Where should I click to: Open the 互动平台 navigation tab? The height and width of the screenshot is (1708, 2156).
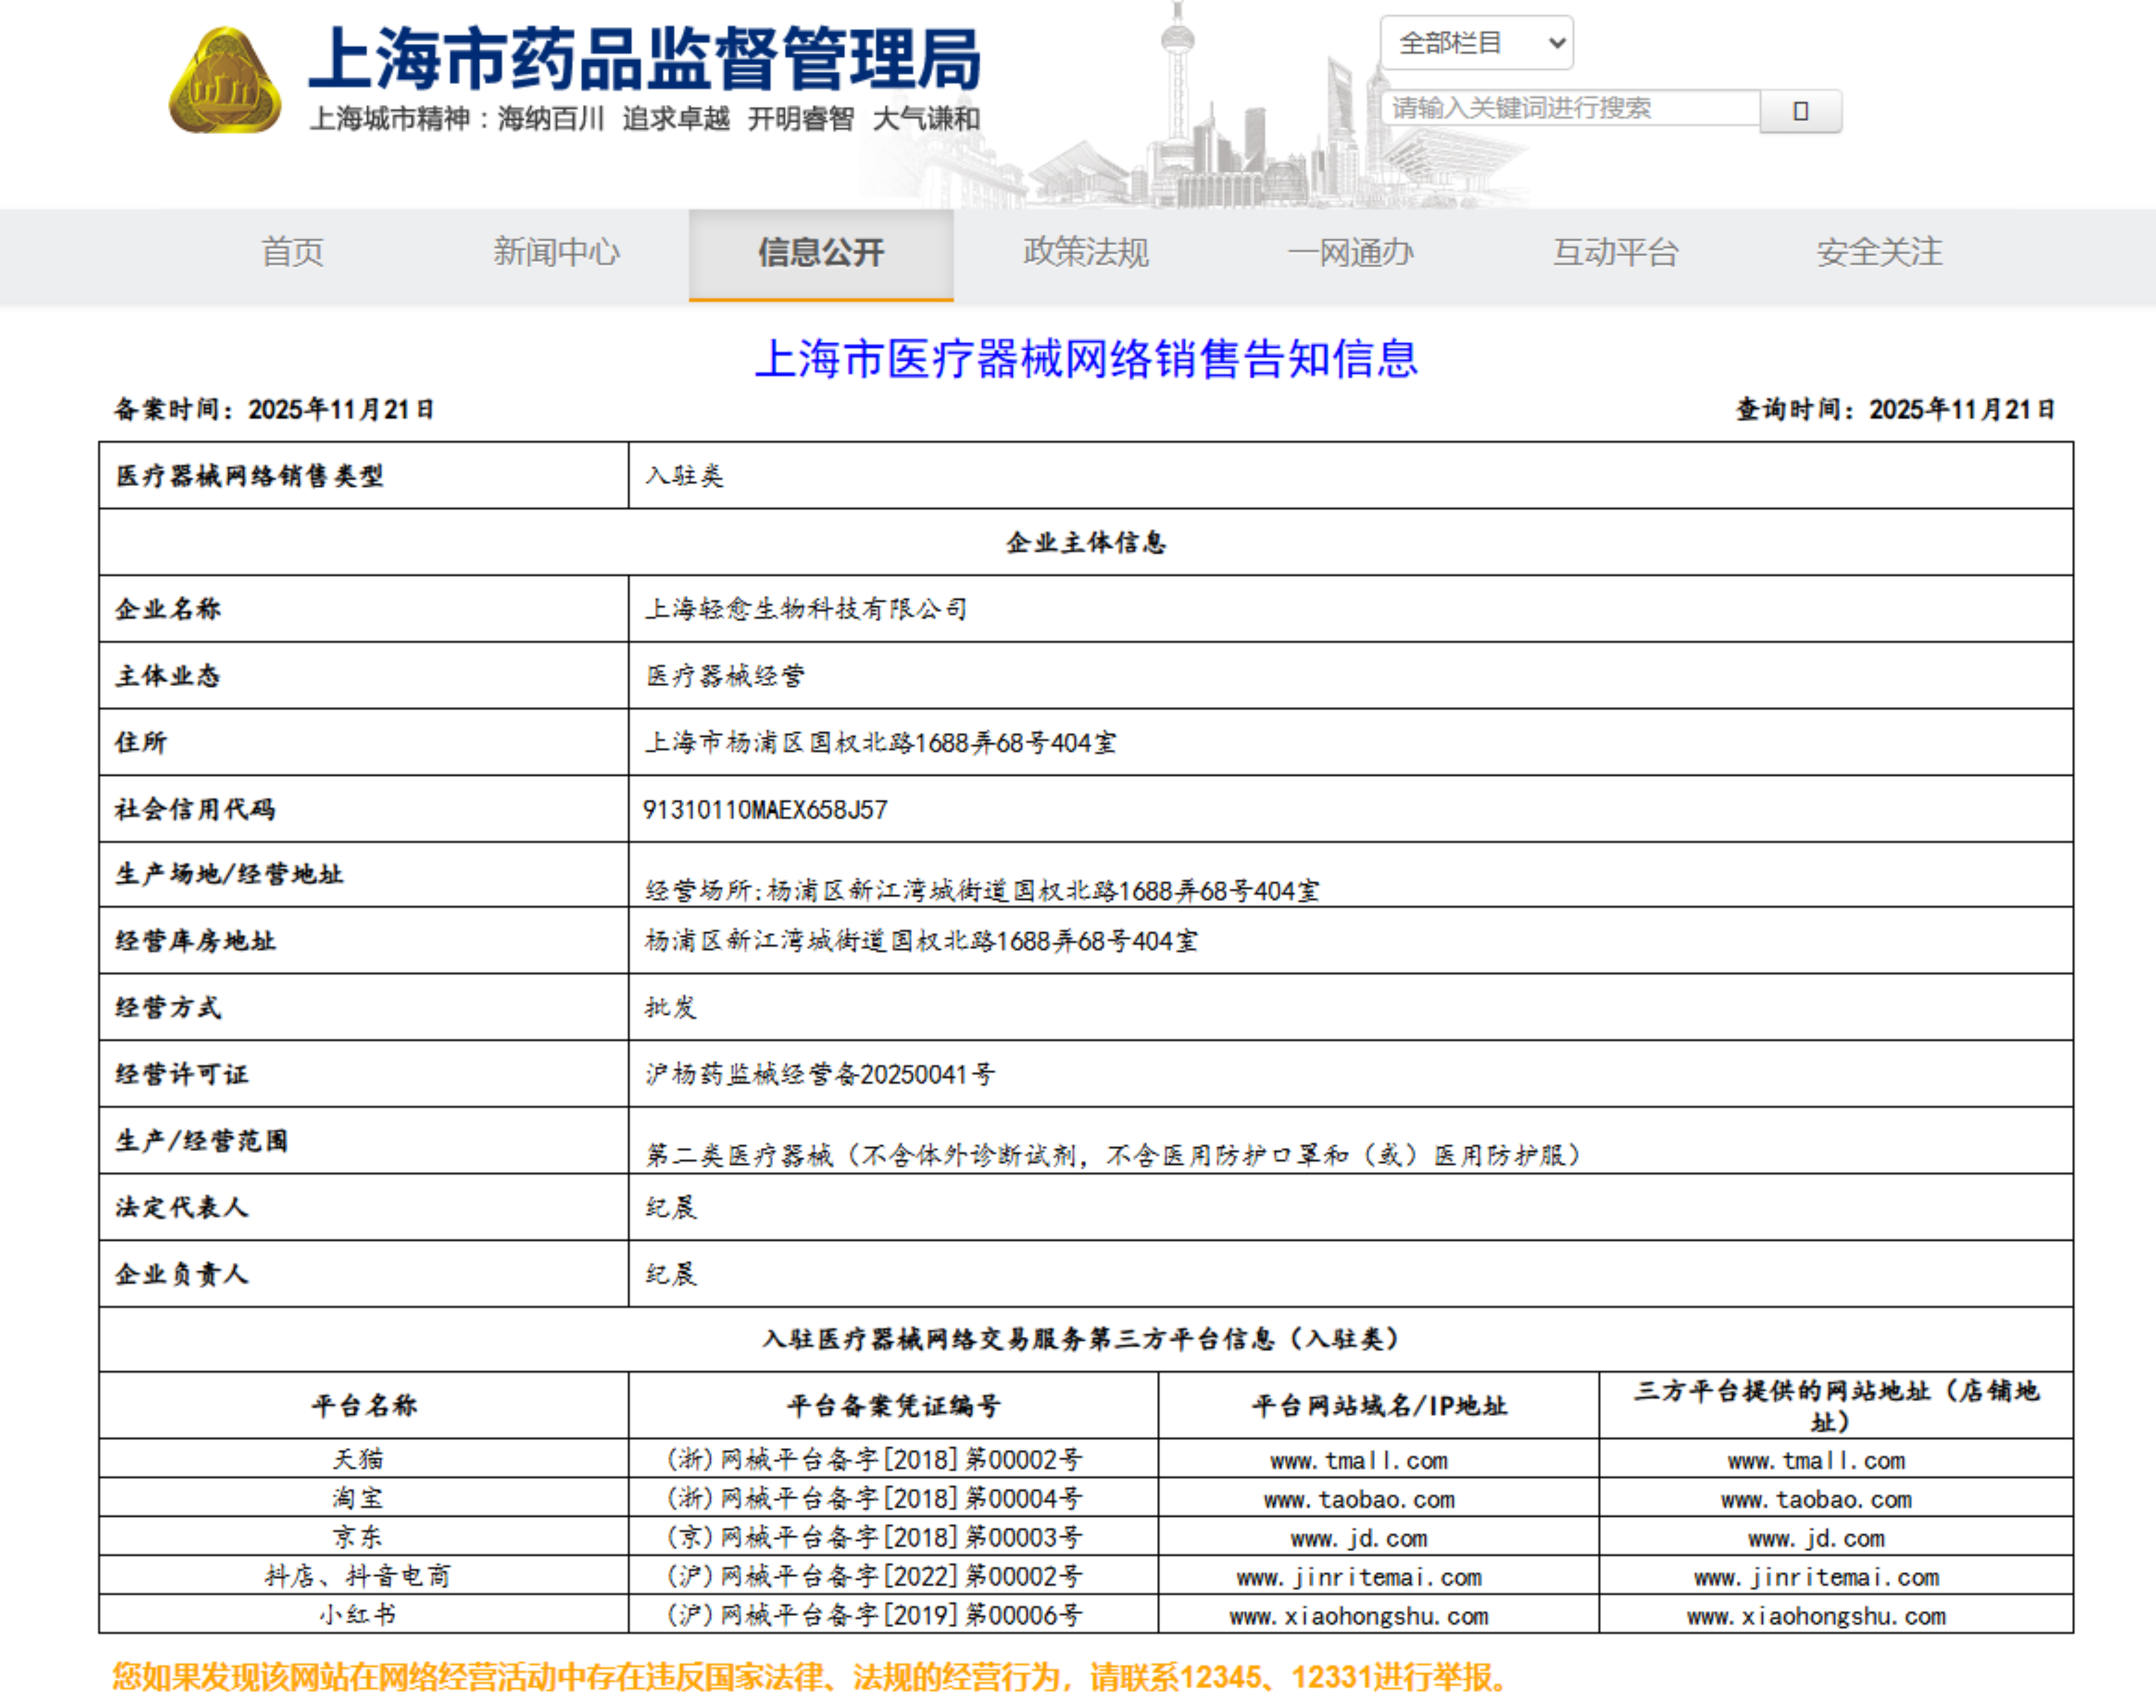pyautogui.click(x=1614, y=252)
